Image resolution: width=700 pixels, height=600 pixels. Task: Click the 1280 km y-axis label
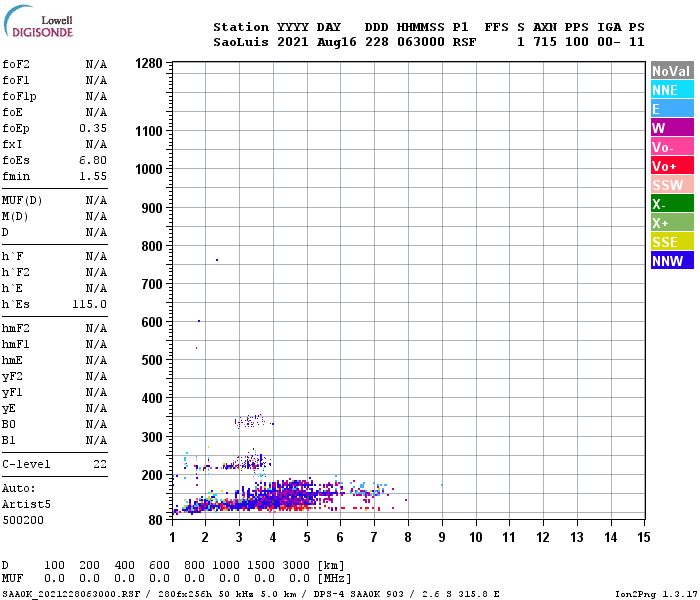[149, 63]
